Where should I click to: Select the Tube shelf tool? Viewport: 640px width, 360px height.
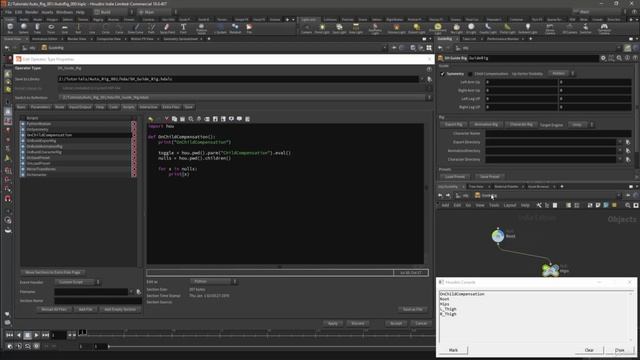coord(37,28)
